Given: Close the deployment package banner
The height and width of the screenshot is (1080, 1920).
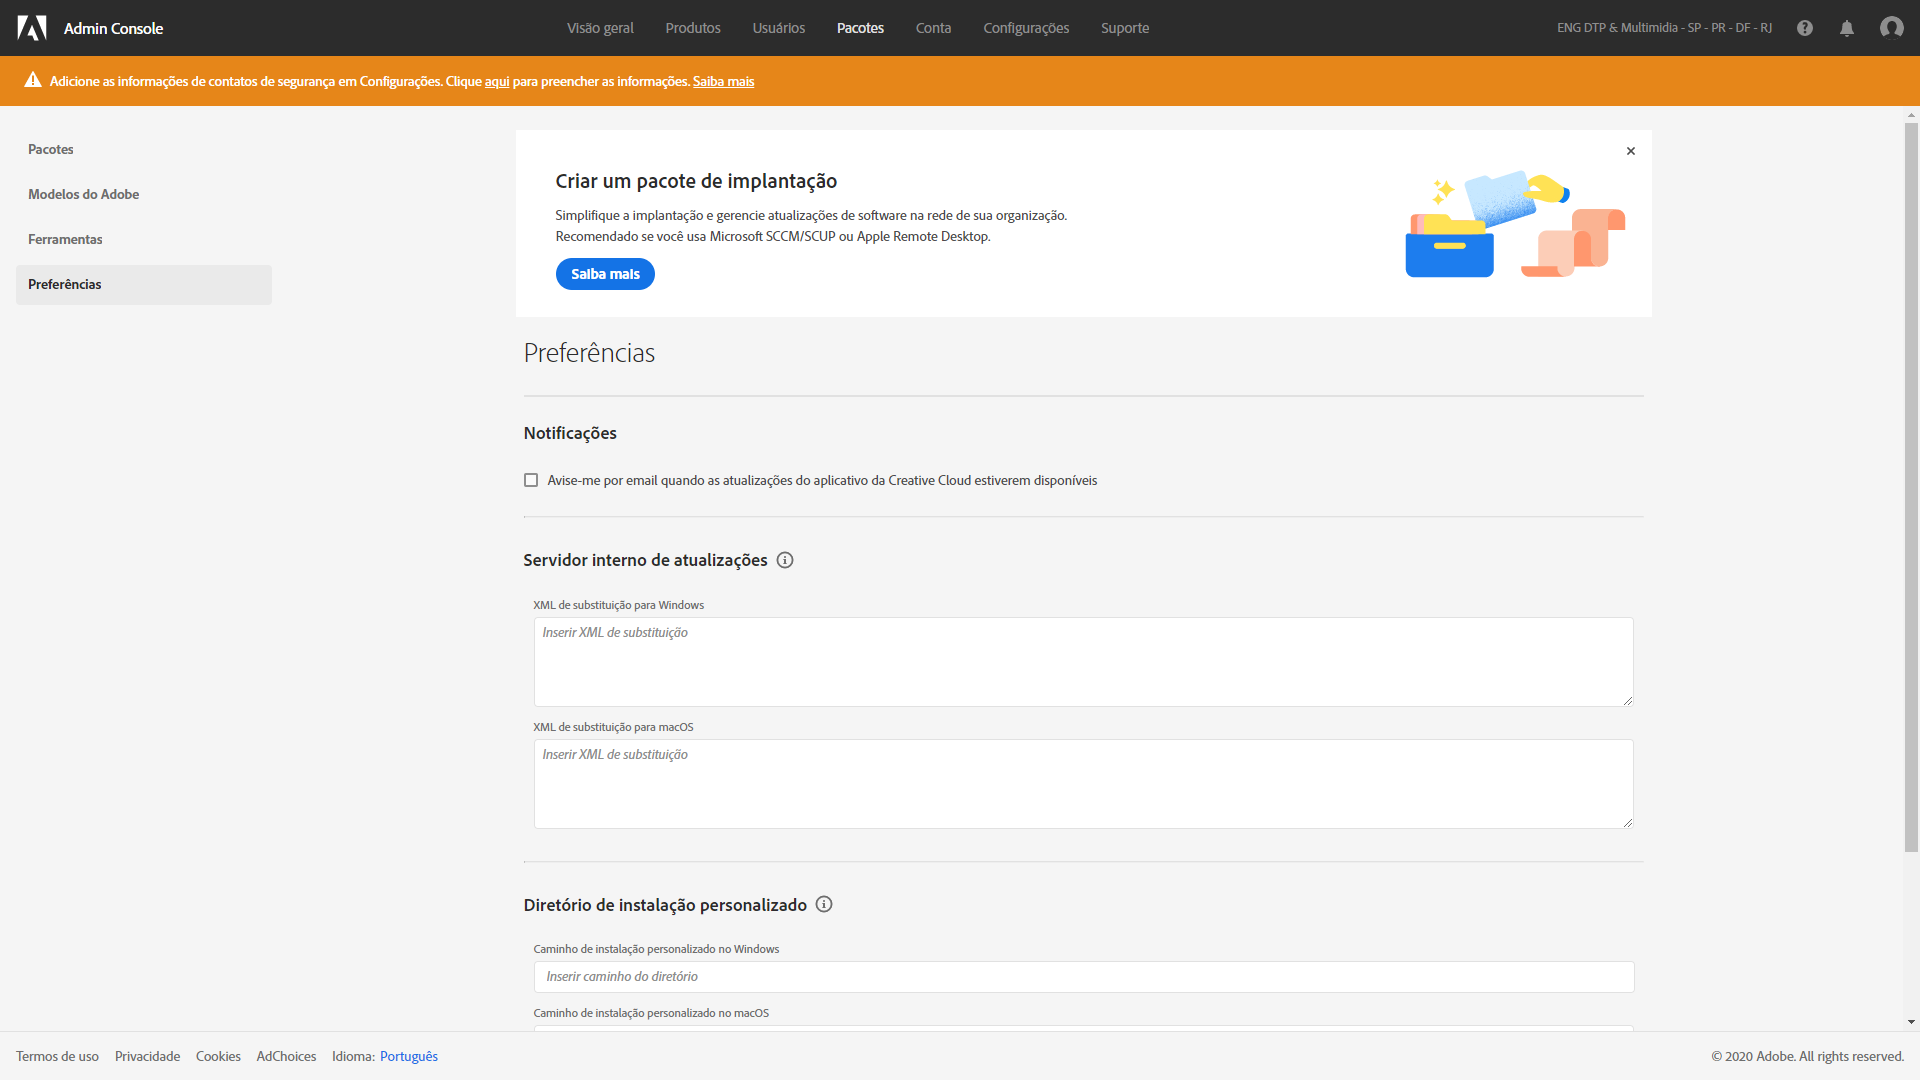Looking at the screenshot, I should tap(1631, 151).
